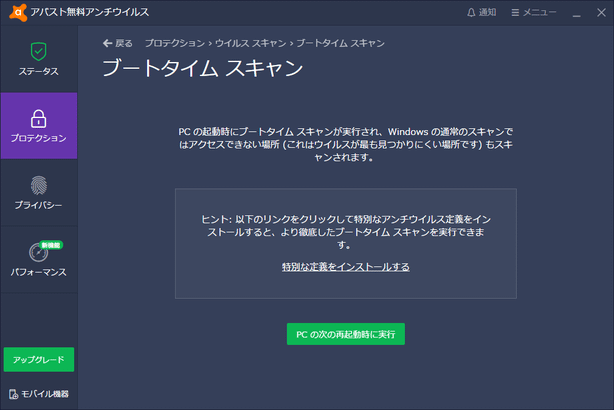The image size is (614, 410).
Task: Click the ブートタイム スキャン page heading
Action: 202,68
